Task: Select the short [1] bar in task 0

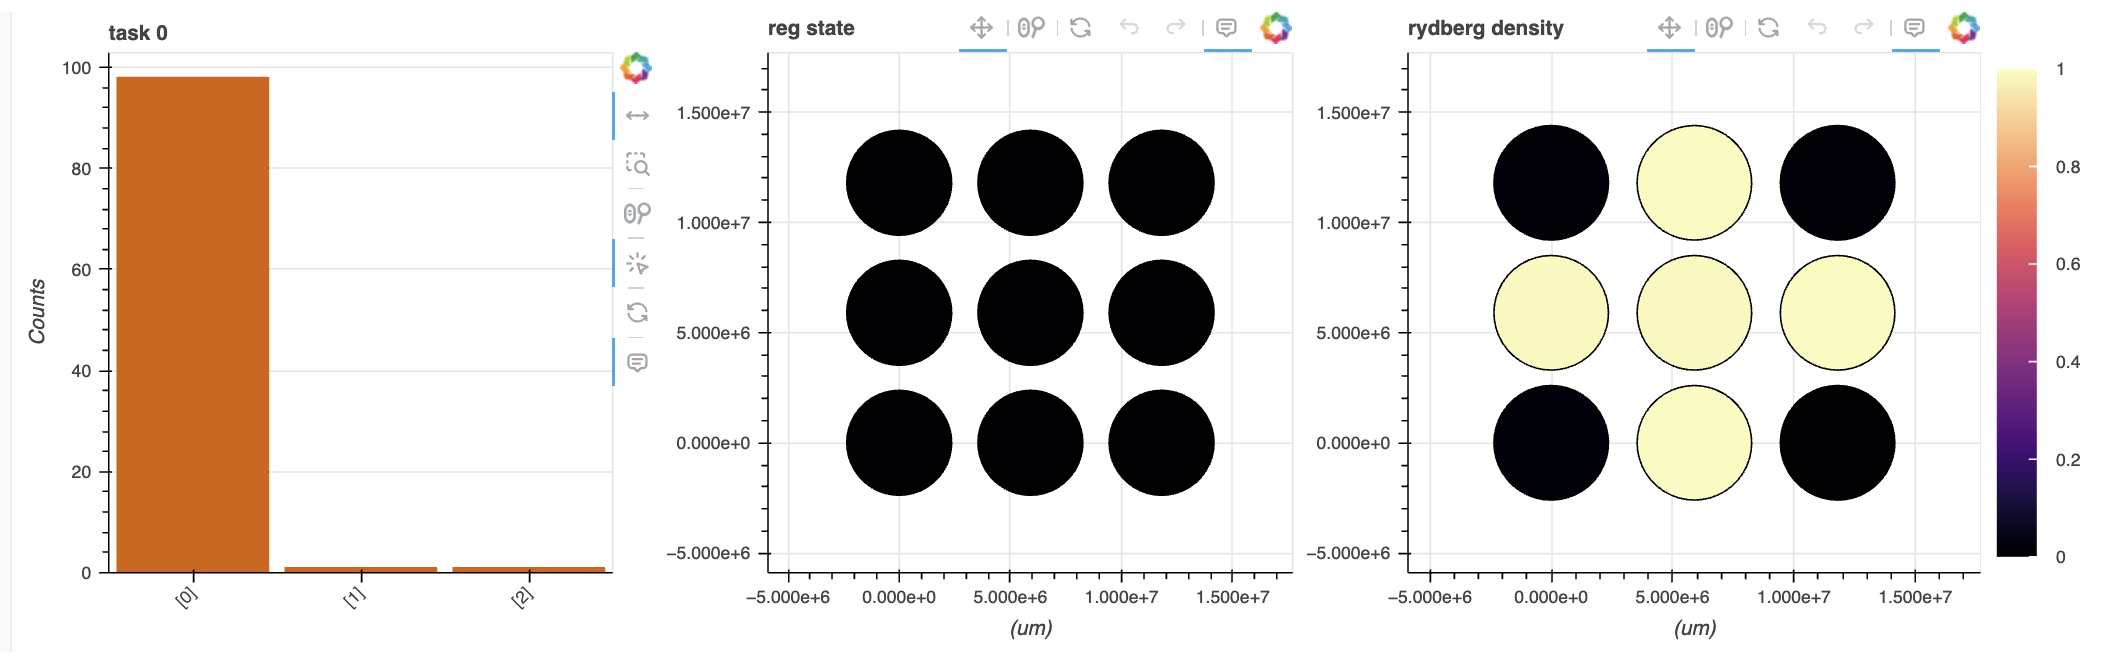Action: point(361,570)
